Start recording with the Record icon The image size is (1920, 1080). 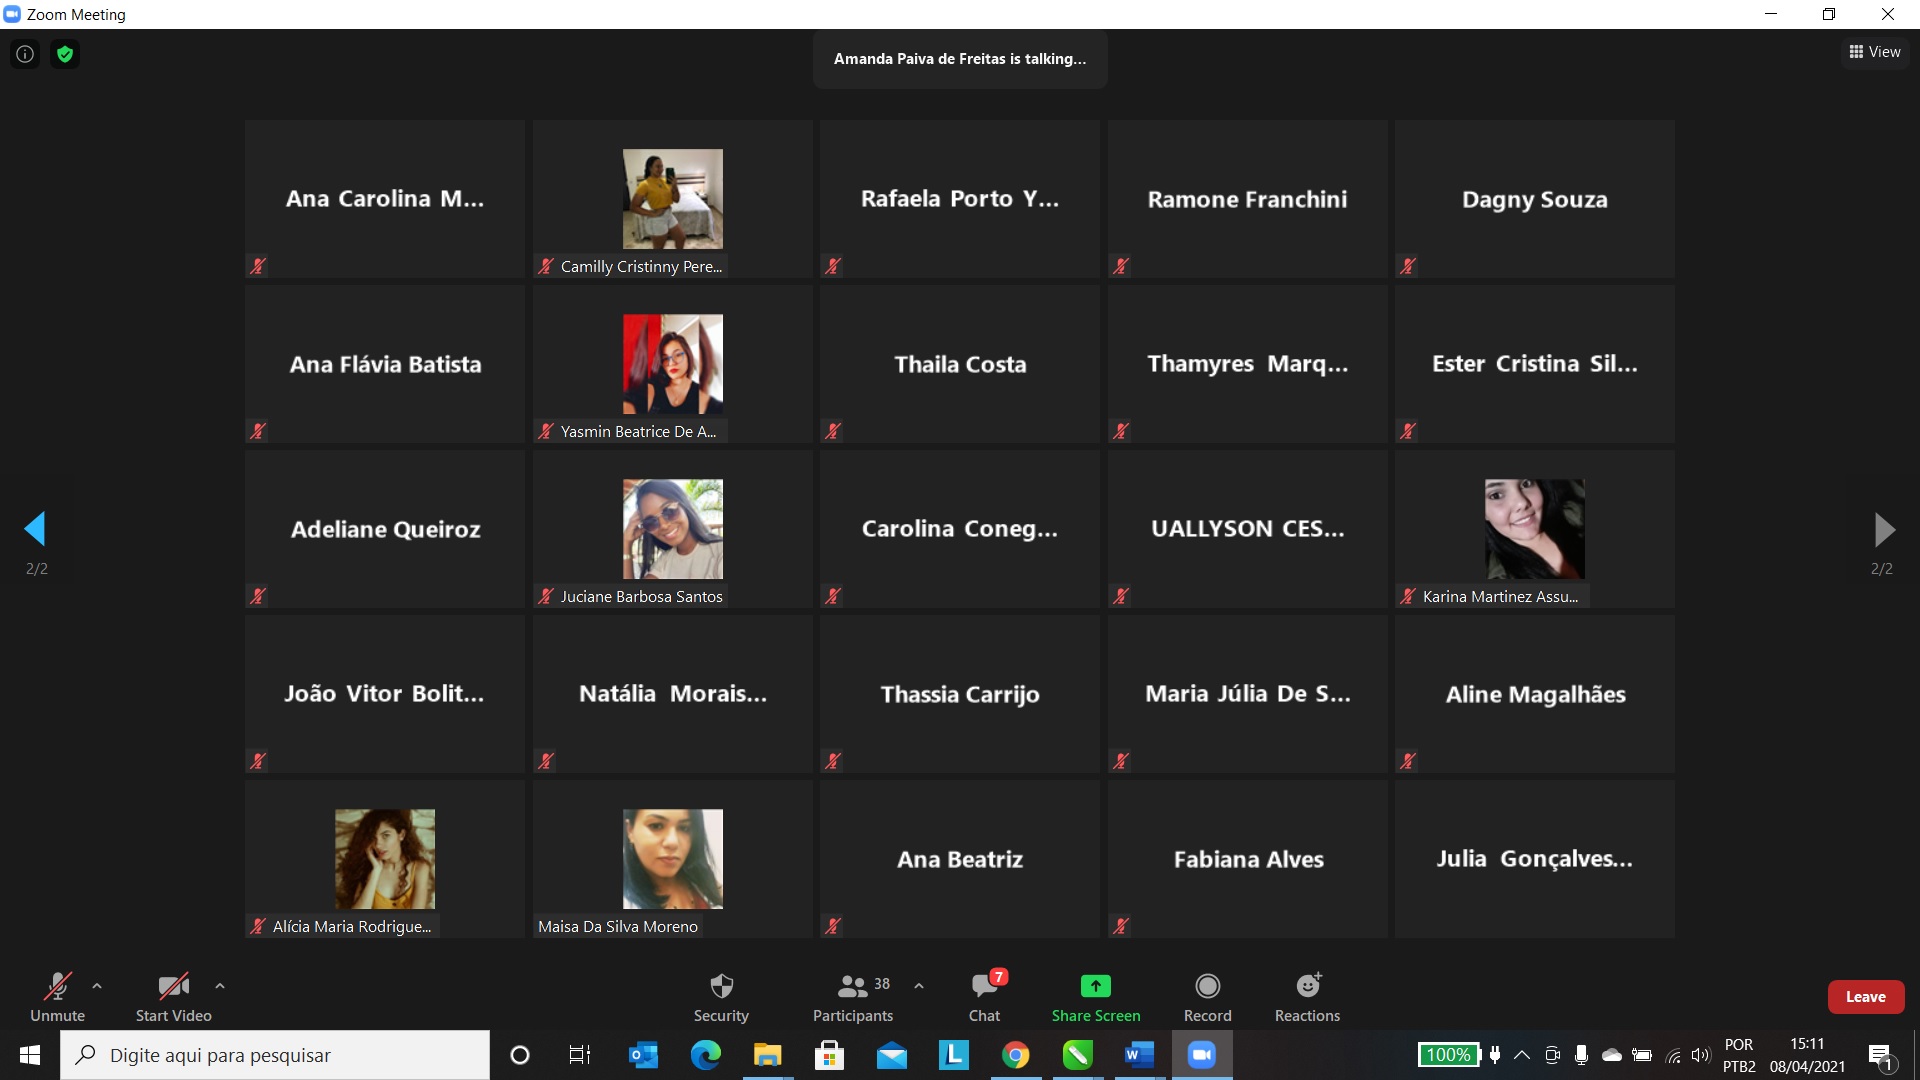tap(1207, 987)
